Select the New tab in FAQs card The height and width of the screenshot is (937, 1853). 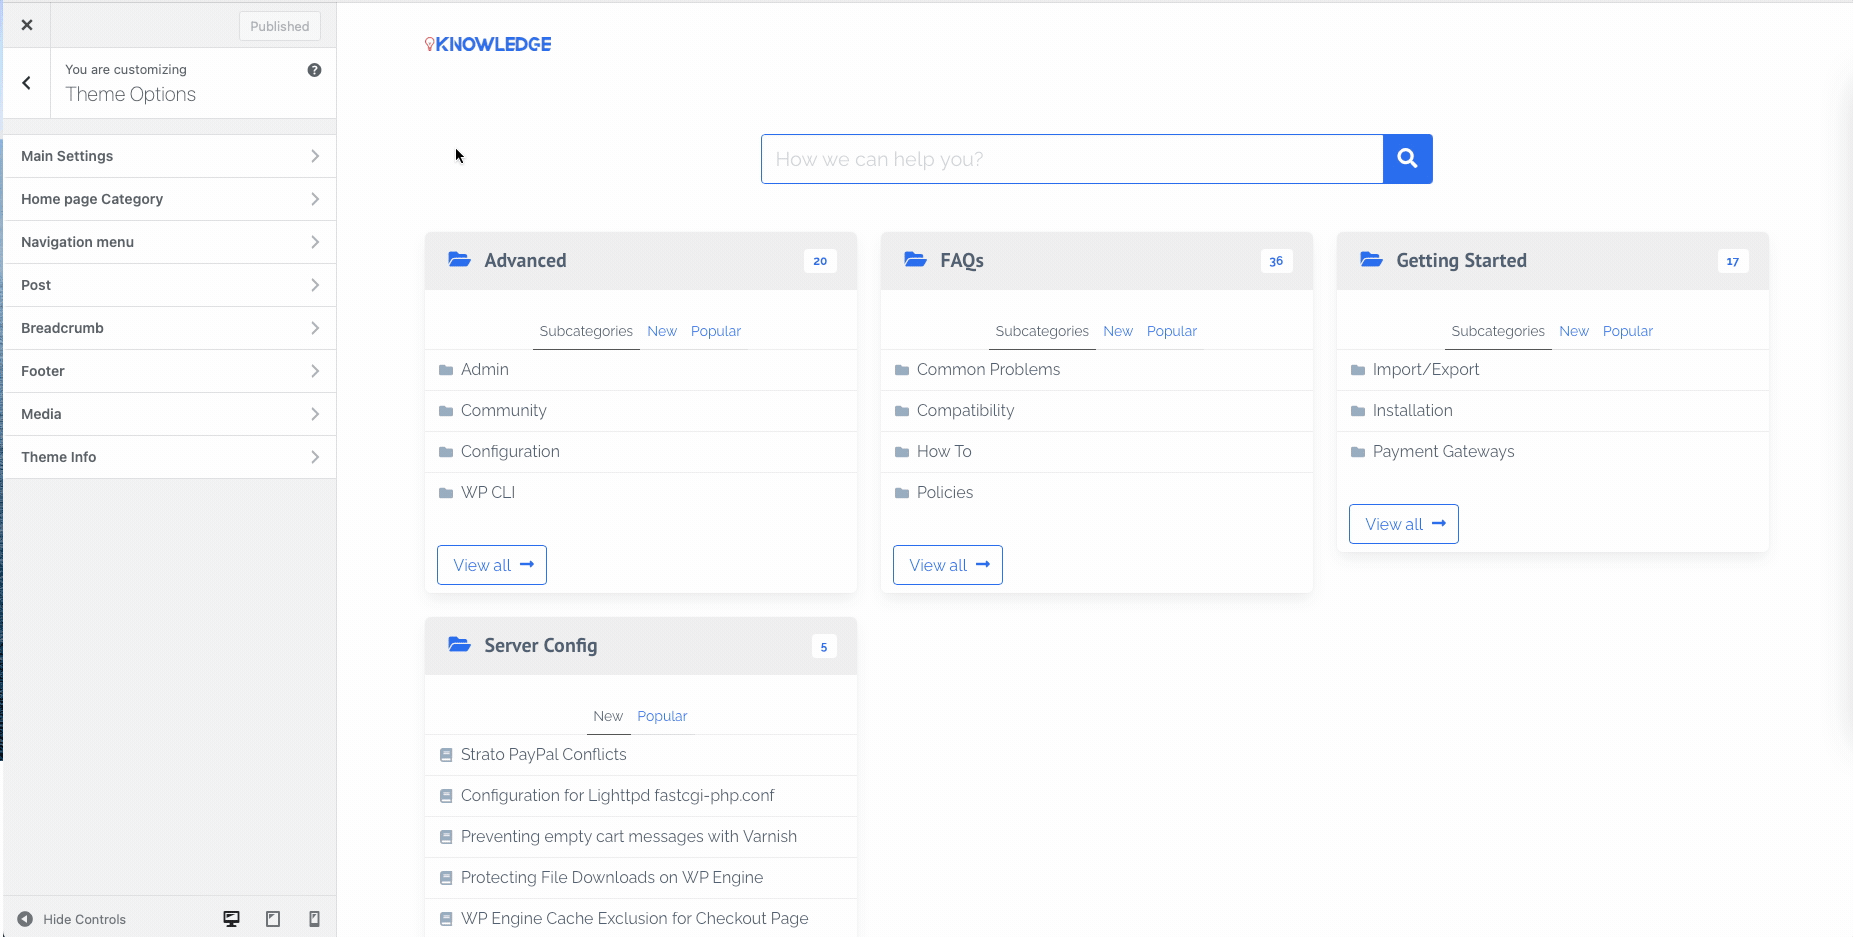coord(1117,331)
